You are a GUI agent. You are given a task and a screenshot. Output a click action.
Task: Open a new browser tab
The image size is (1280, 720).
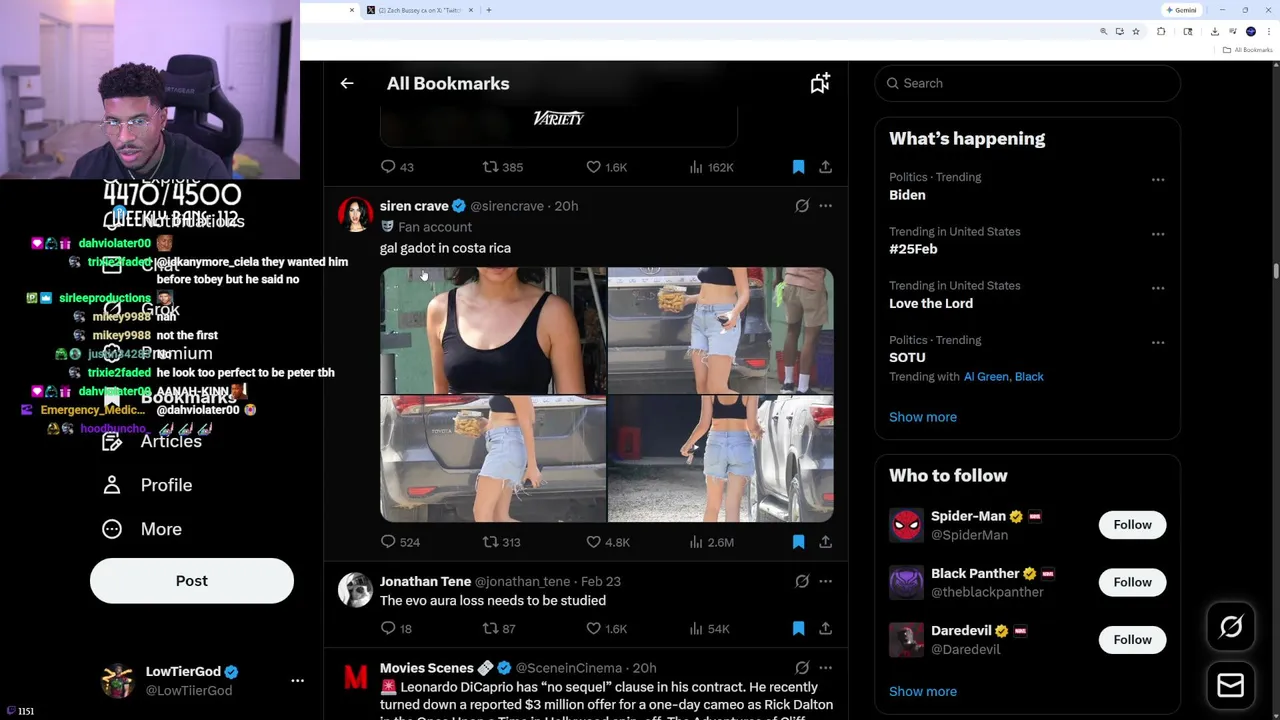tap(488, 10)
